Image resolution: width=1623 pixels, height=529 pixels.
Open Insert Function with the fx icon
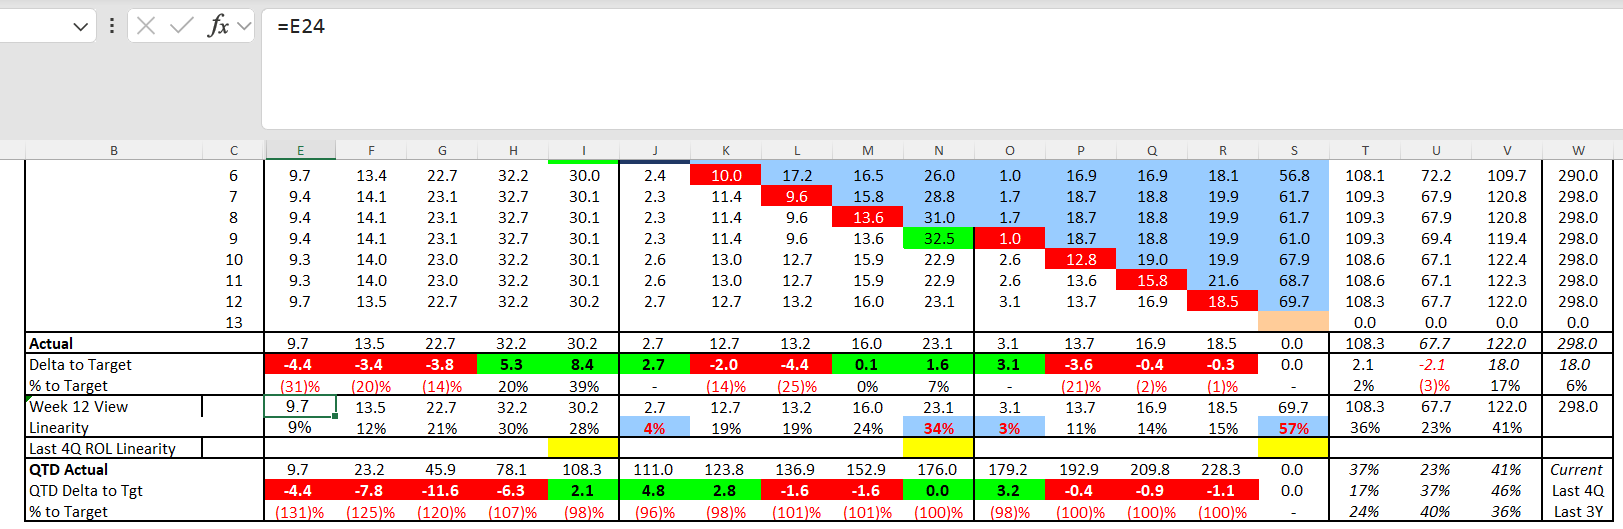pyautogui.click(x=218, y=26)
